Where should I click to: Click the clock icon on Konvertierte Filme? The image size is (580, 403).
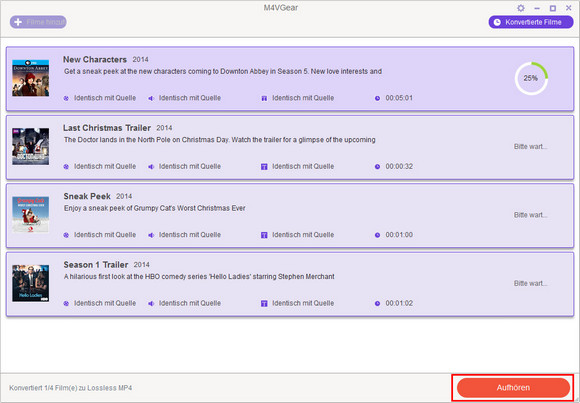pos(498,22)
